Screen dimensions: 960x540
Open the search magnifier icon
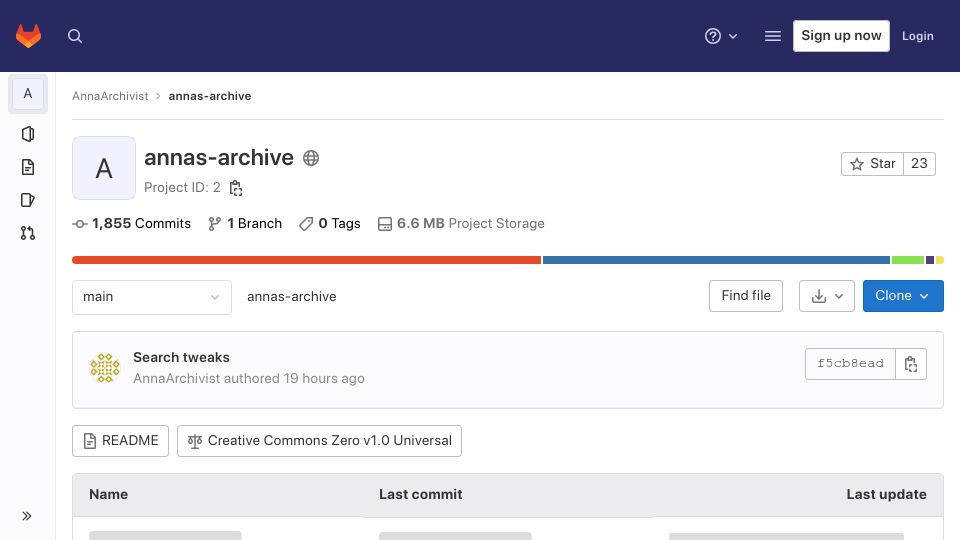click(x=75, y=36)
